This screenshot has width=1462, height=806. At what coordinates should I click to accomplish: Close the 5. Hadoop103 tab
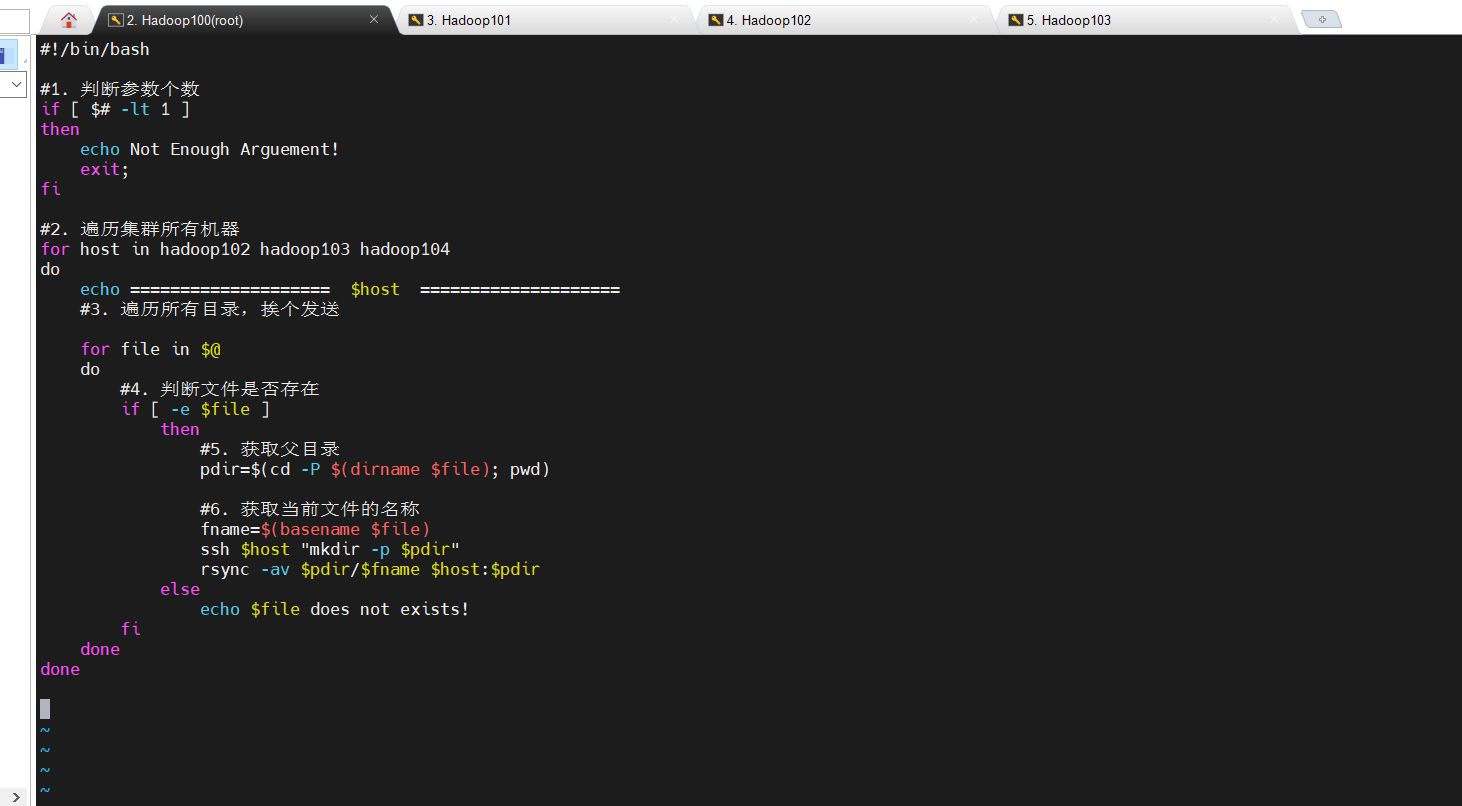[1274, 19]
